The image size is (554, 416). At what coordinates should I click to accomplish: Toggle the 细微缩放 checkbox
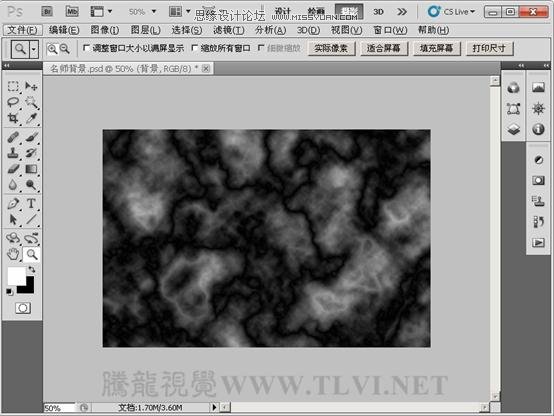coord(261,48)
